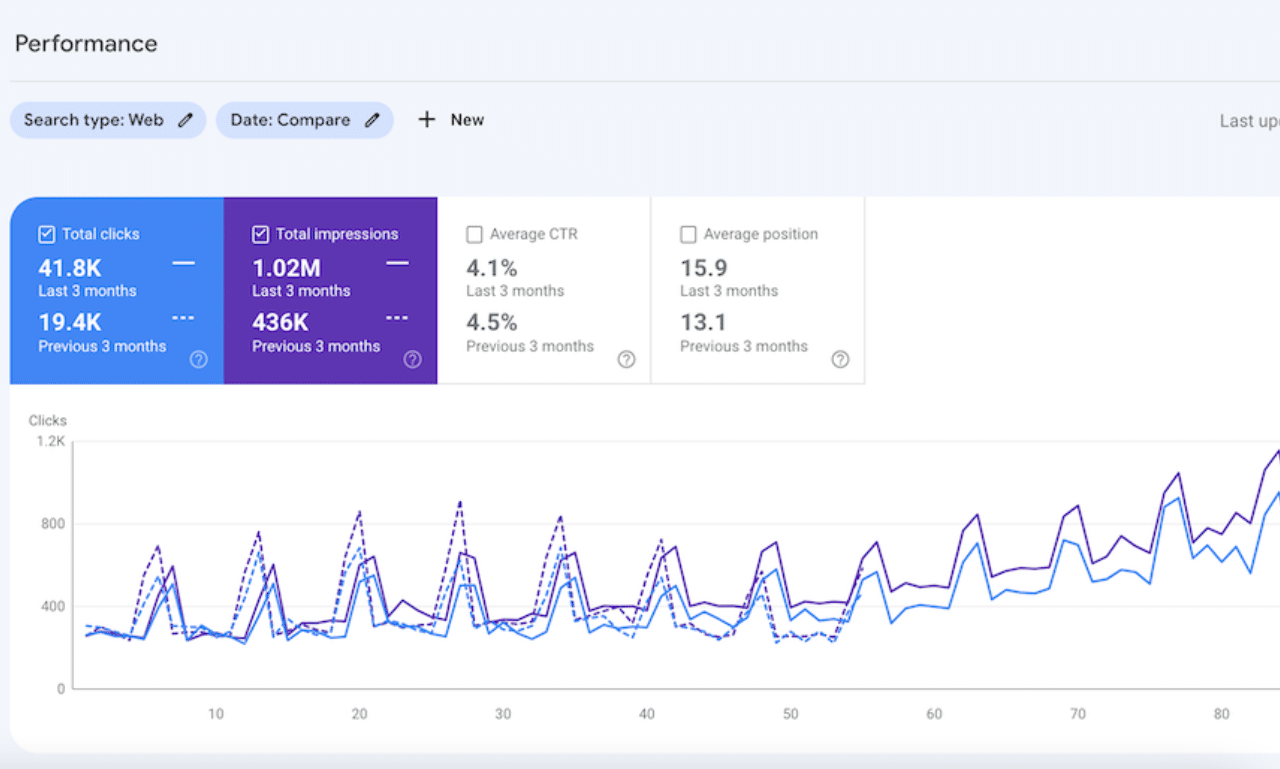
Task: Click the Clicks axis label on chart
Action: (48, 420)
